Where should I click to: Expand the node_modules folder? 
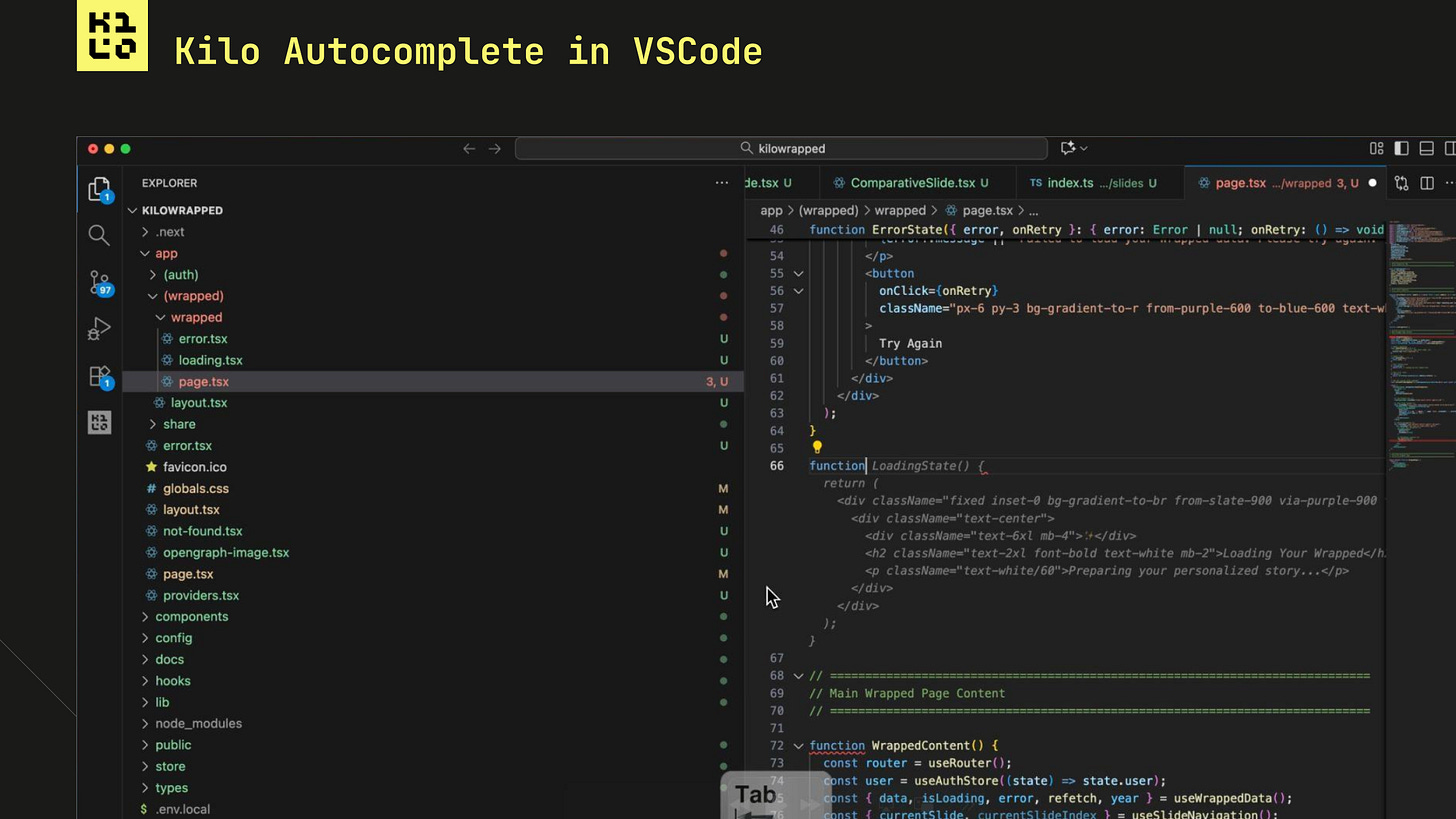pos(198,723)
